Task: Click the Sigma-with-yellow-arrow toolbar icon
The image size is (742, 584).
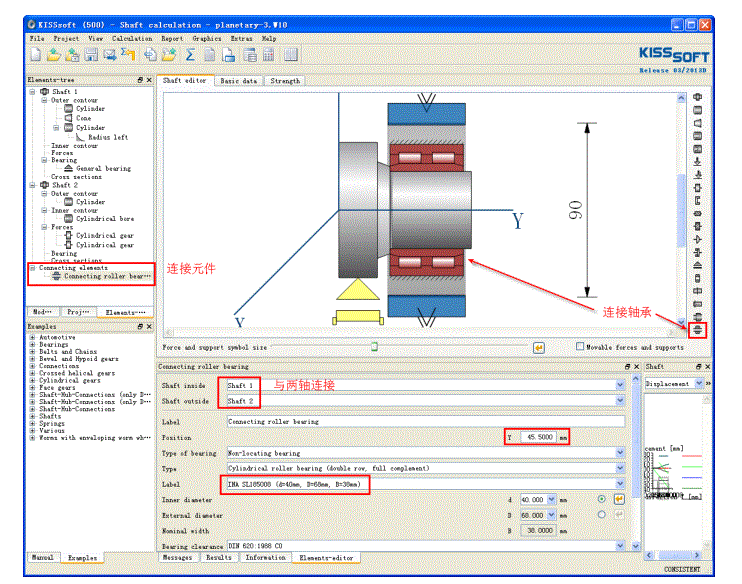Action: coord(128,55)
